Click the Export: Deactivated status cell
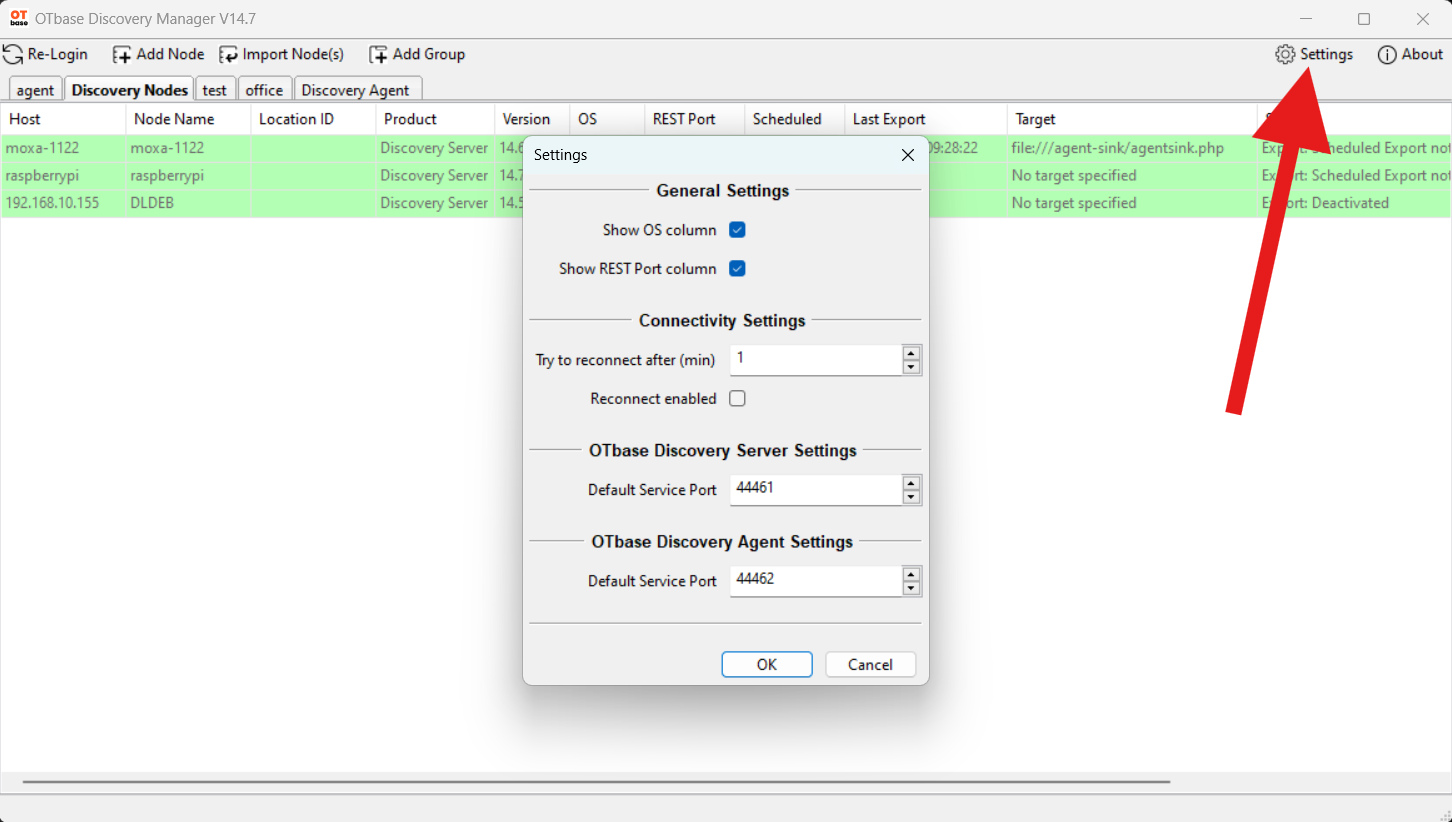1452x822 pixels. click(x=1354, y=203)
